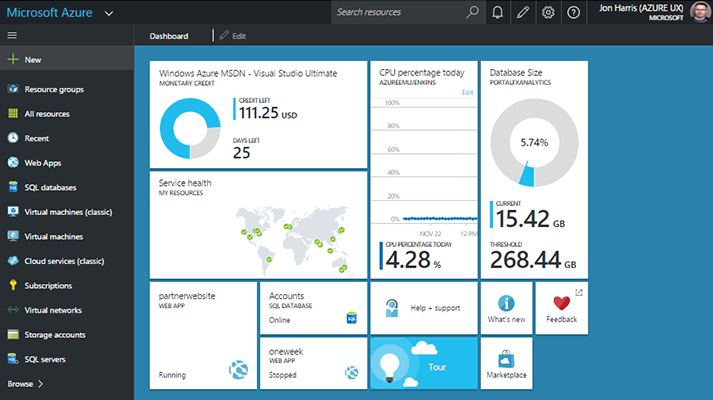Click the Service health world map
713x400 pixels.
295,240
